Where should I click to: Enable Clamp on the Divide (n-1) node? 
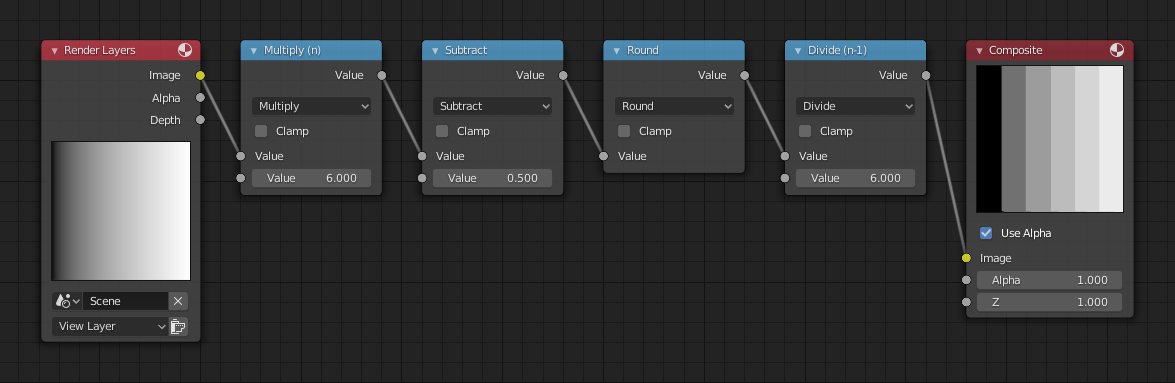pyautogui.click(x=805, y=131)
